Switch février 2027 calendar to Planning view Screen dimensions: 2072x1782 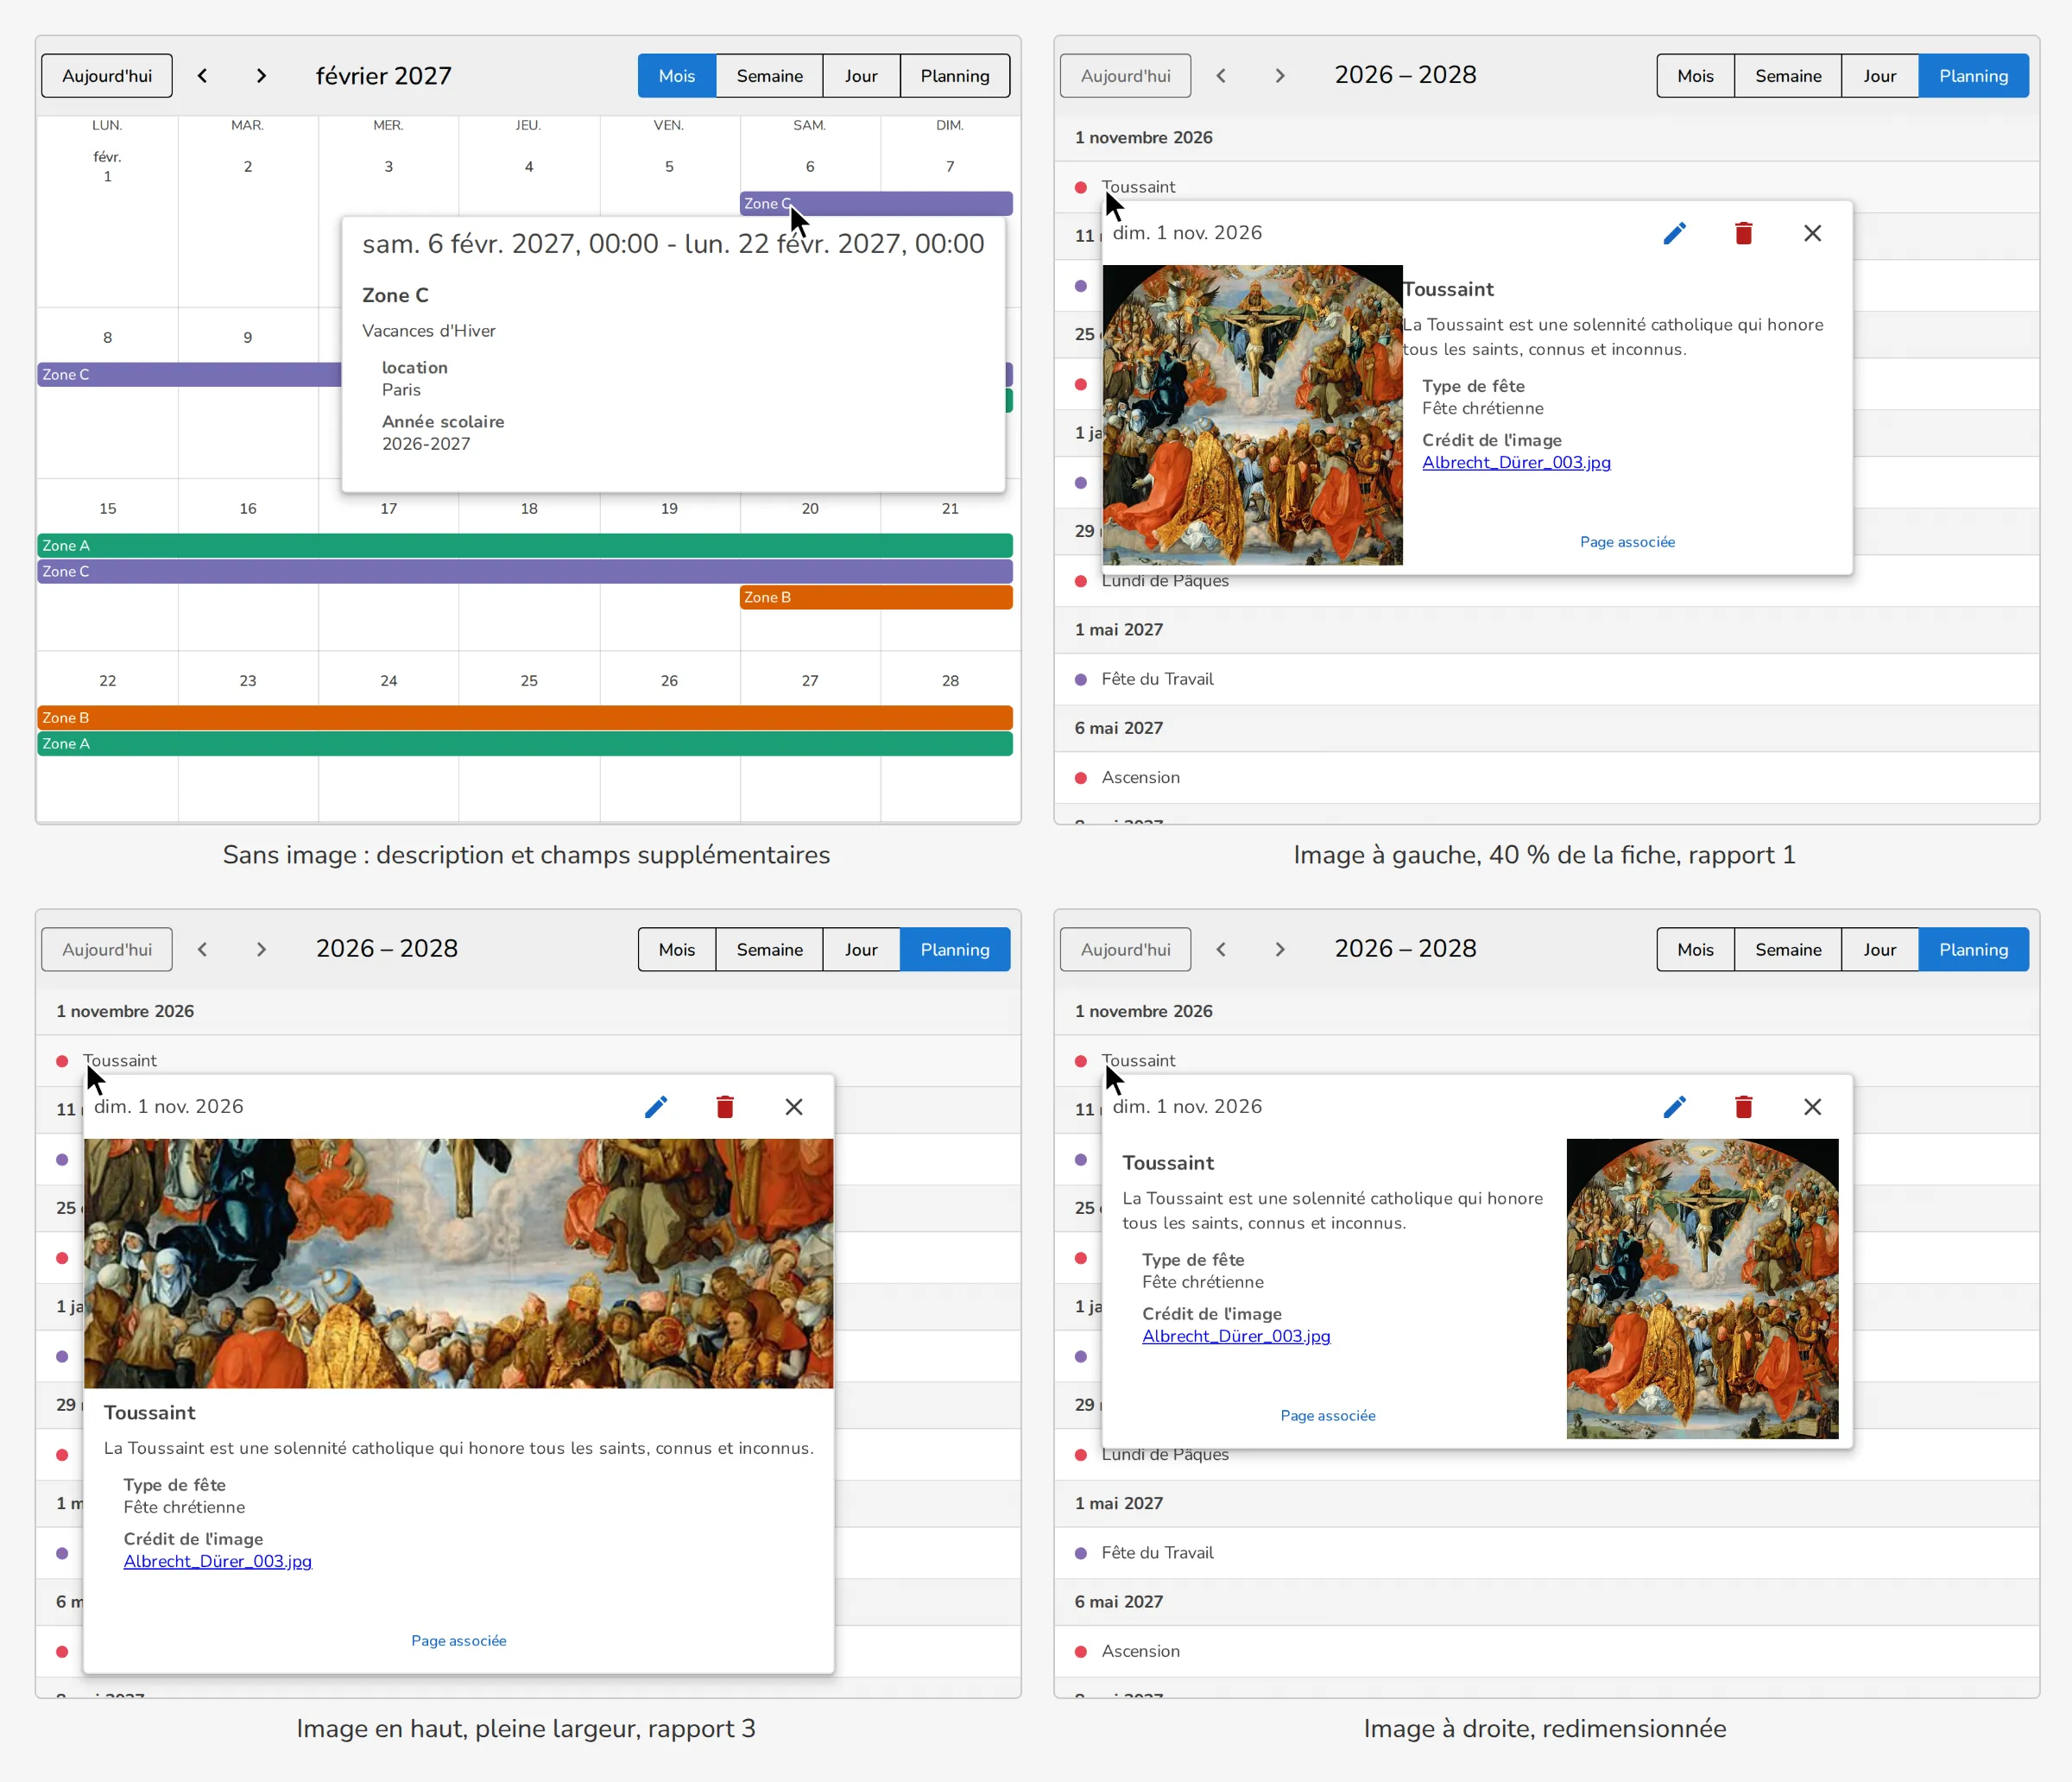tap(955, 76)
